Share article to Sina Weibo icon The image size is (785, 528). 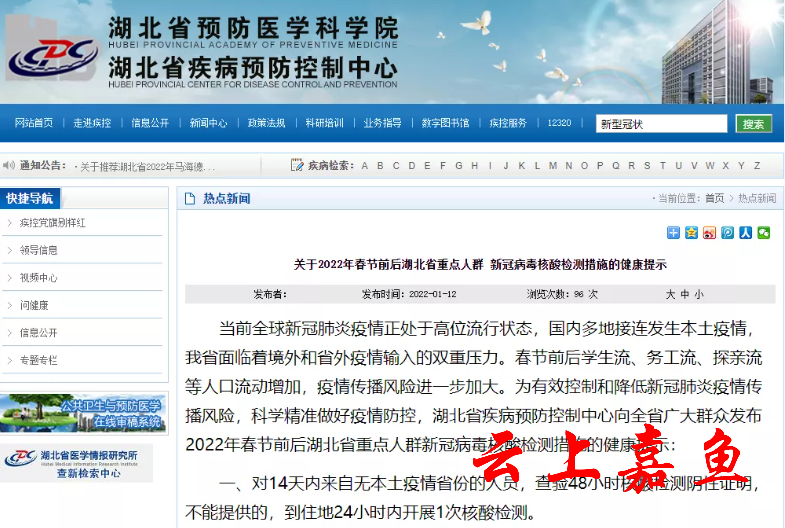(x=709, y=232)
